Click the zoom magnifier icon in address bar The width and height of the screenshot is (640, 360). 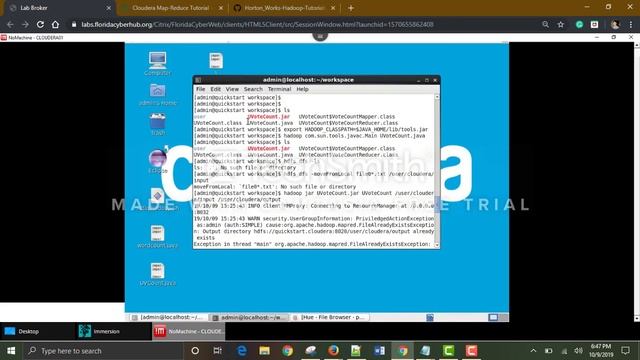(545, 24)
